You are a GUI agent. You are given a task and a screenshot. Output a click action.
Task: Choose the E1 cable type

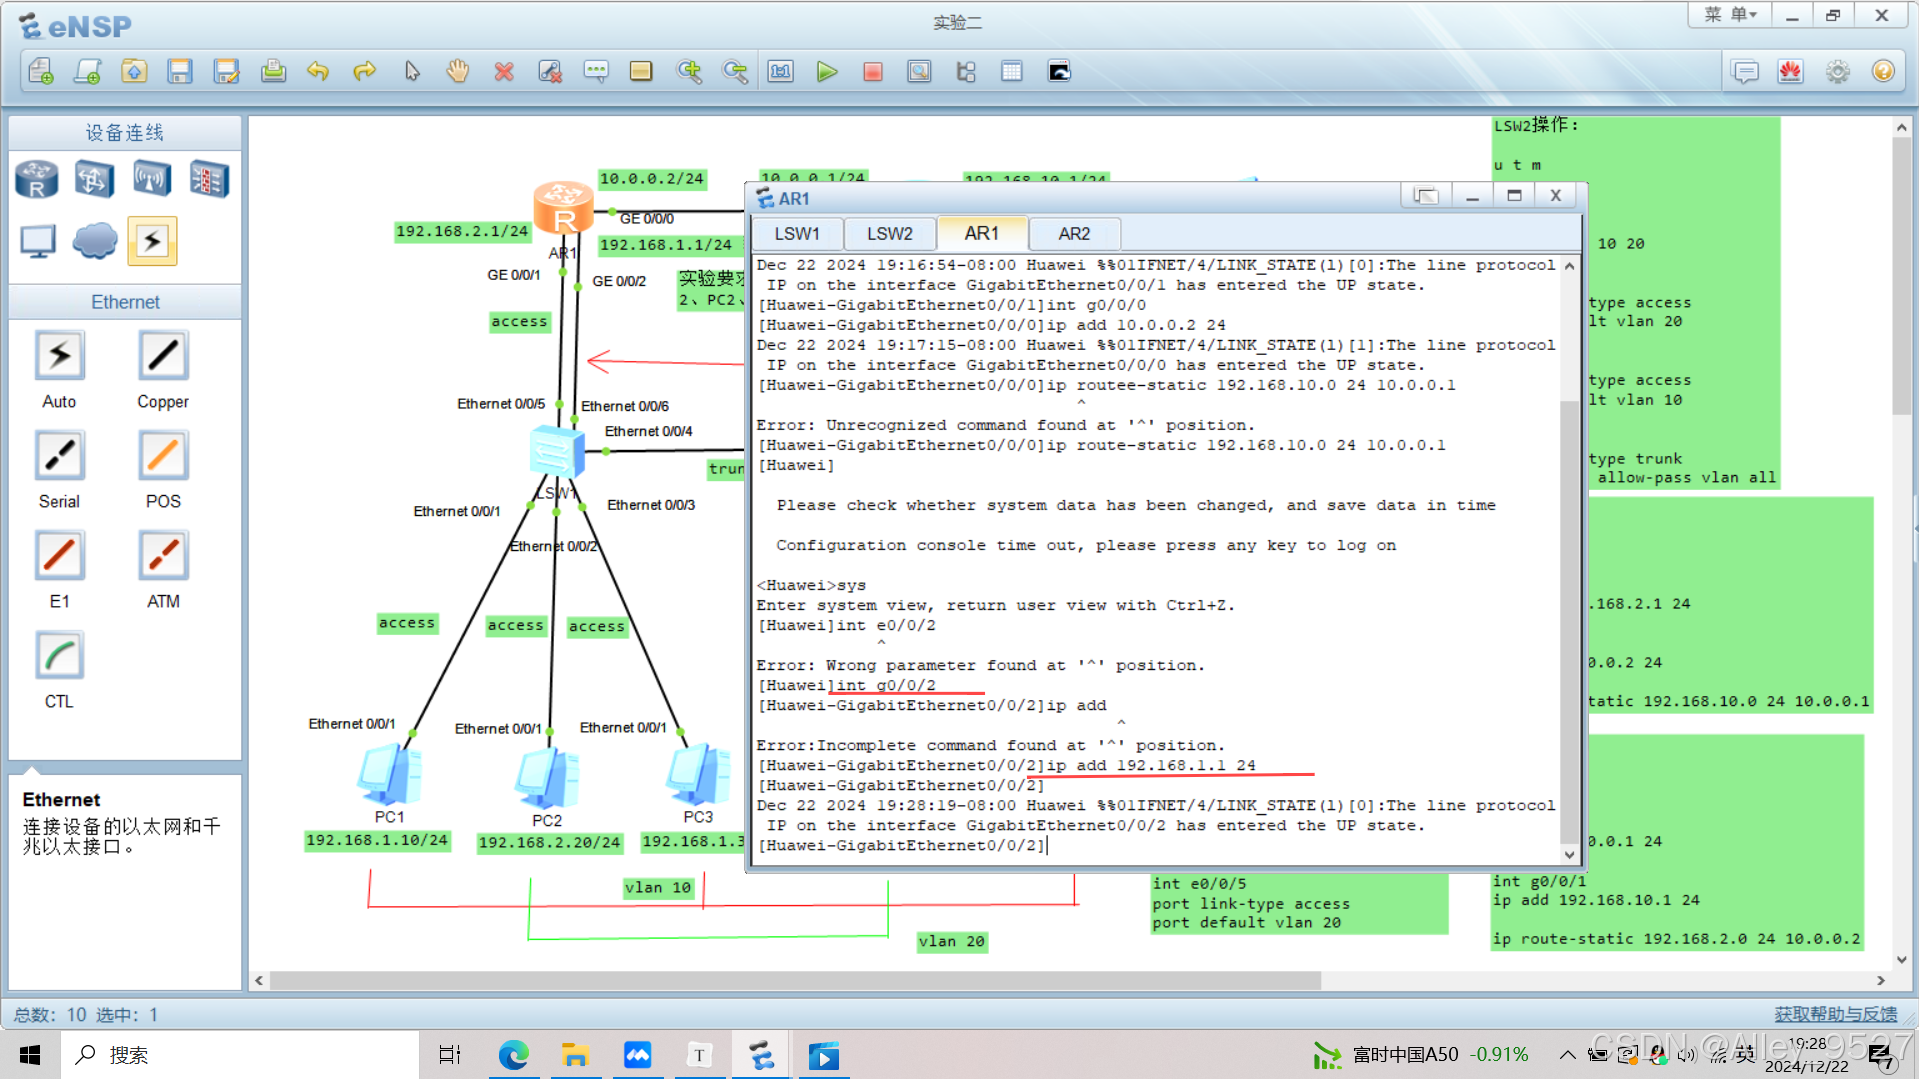point(59,556)
